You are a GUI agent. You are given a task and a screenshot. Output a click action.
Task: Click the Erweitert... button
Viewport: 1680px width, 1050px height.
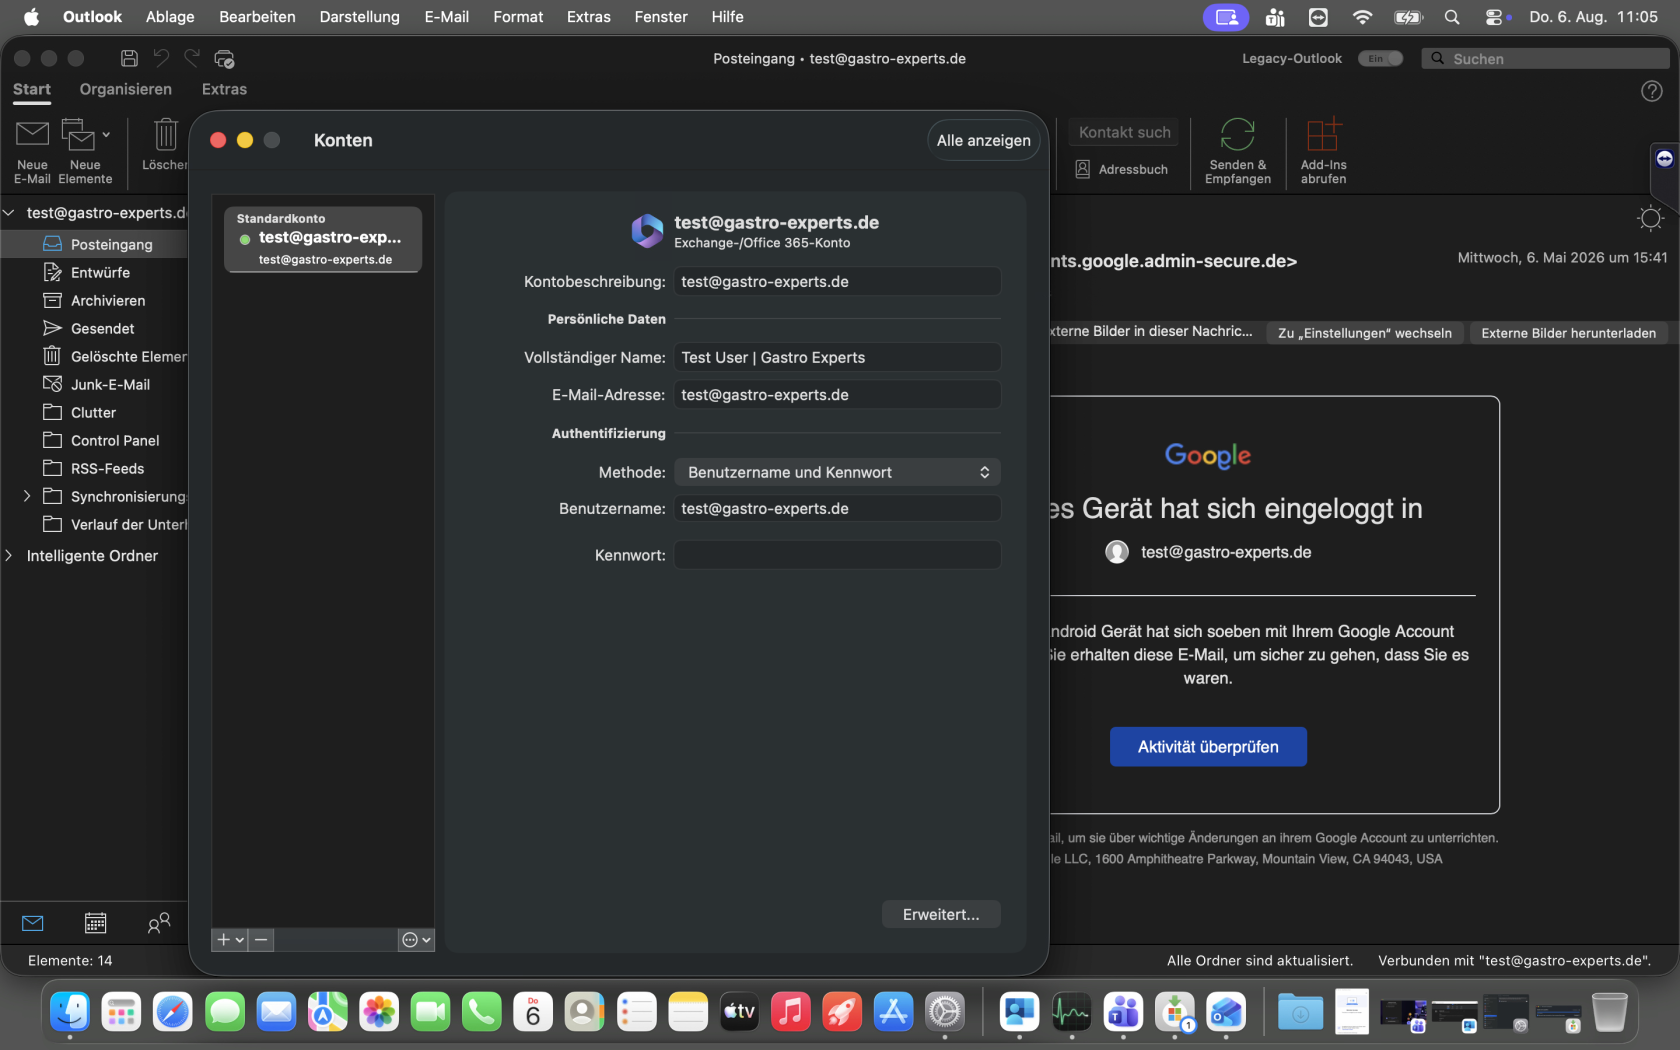click(941, 914)
